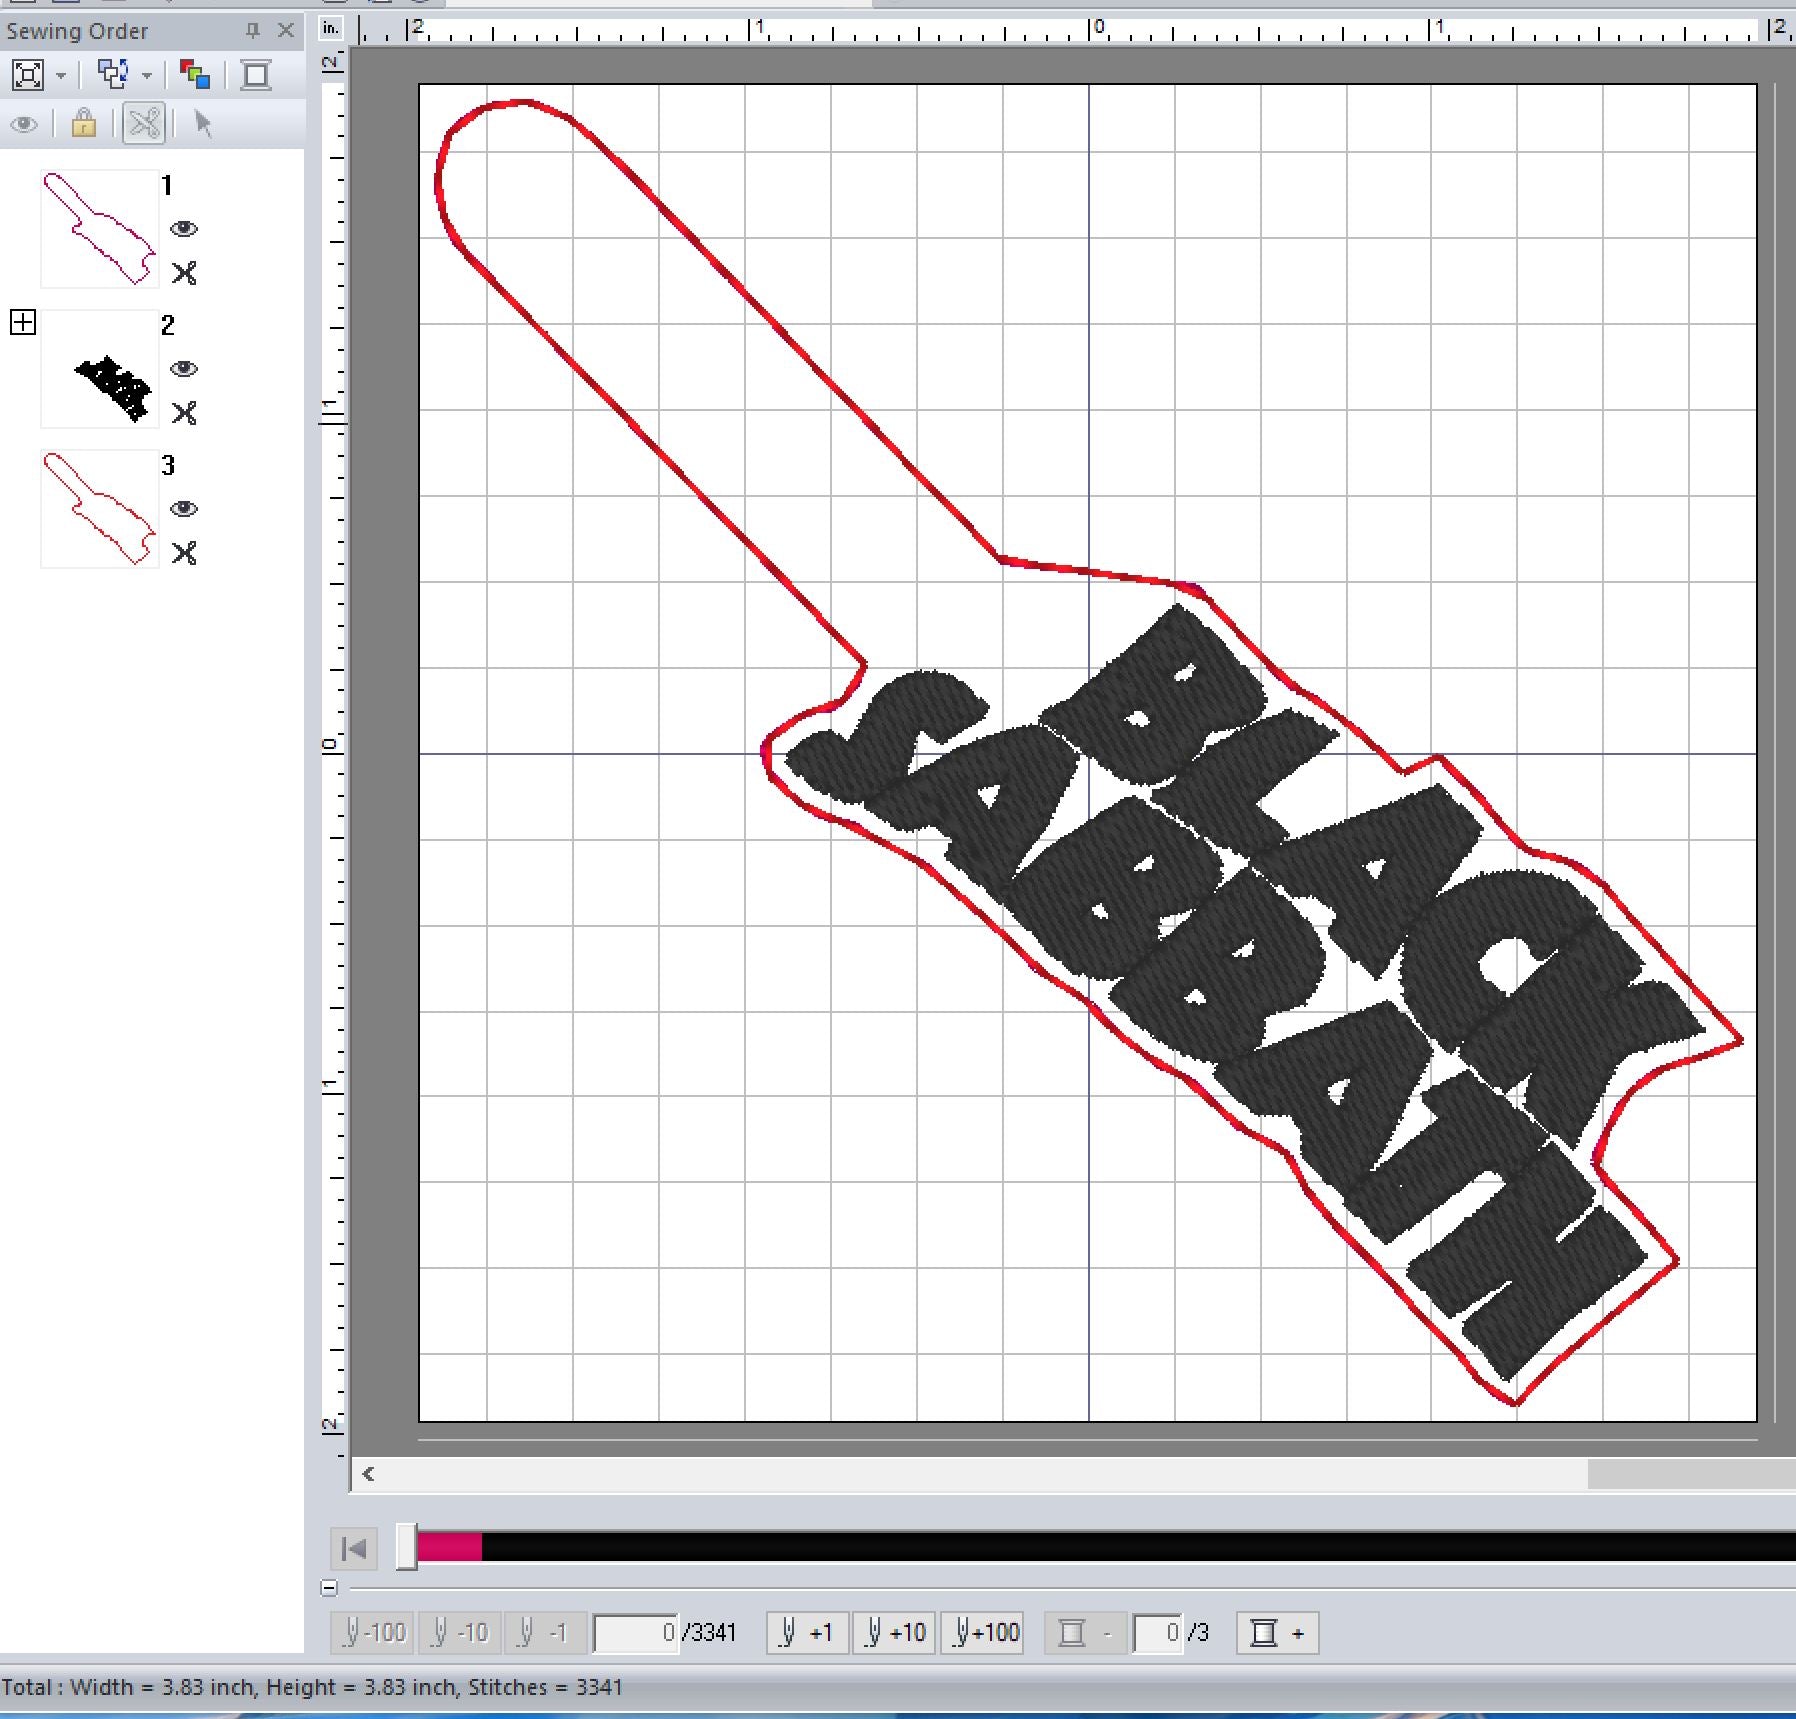1796x1719 pixels.
Task: Go to next thread color with spool plus
Action: tap(1278, 1633)
